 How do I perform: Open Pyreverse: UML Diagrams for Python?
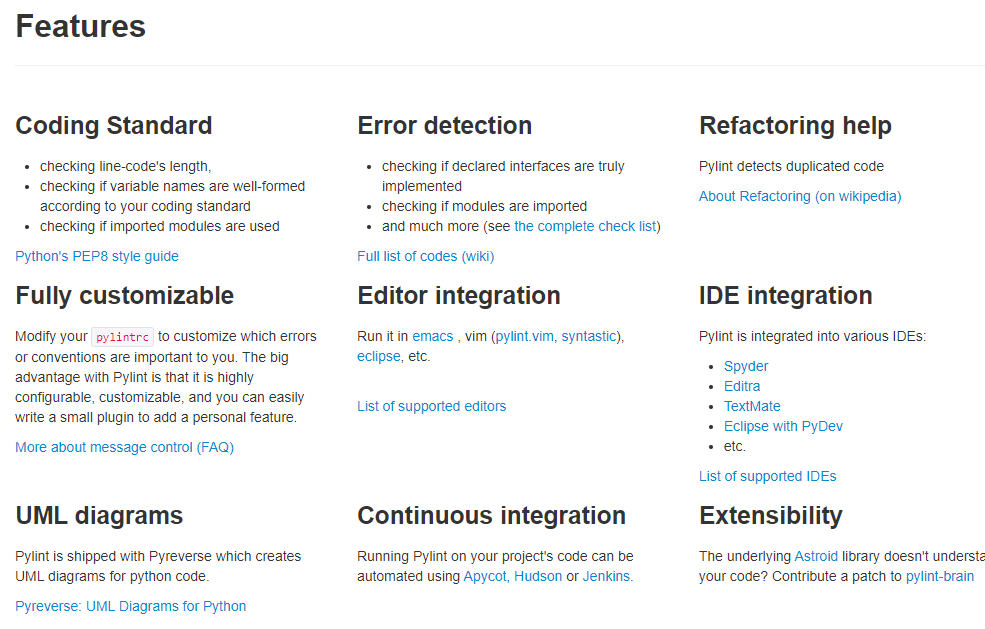pos(131,606)
